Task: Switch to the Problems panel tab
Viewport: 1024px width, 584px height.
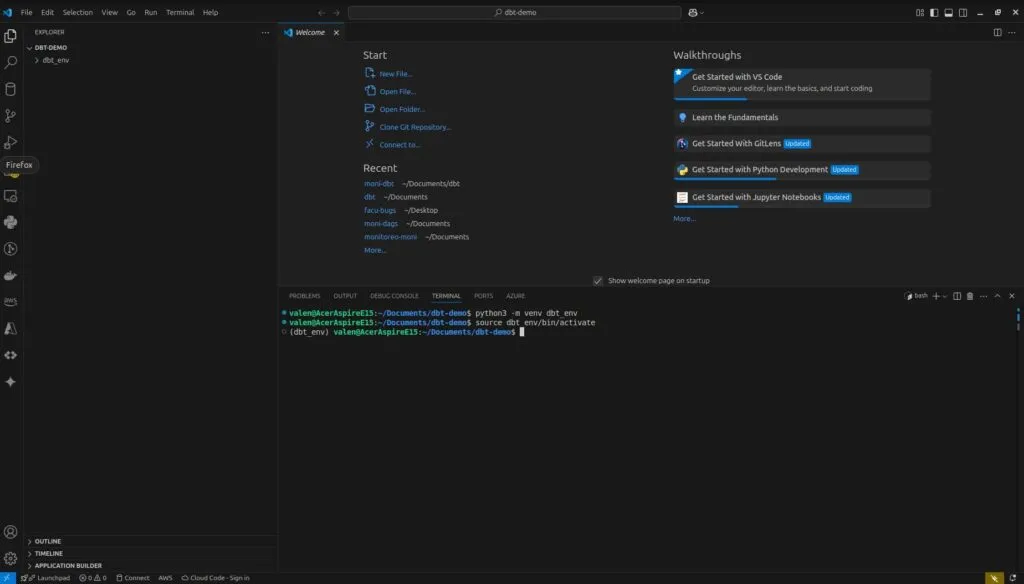Action: pos(304,296)
